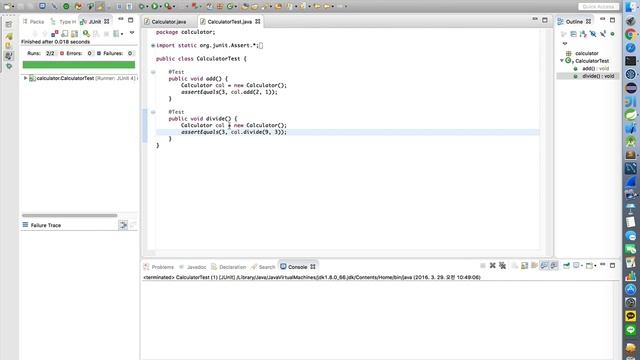Select divide() : void in Outline
640x360 pixels.
coord(598,76)
